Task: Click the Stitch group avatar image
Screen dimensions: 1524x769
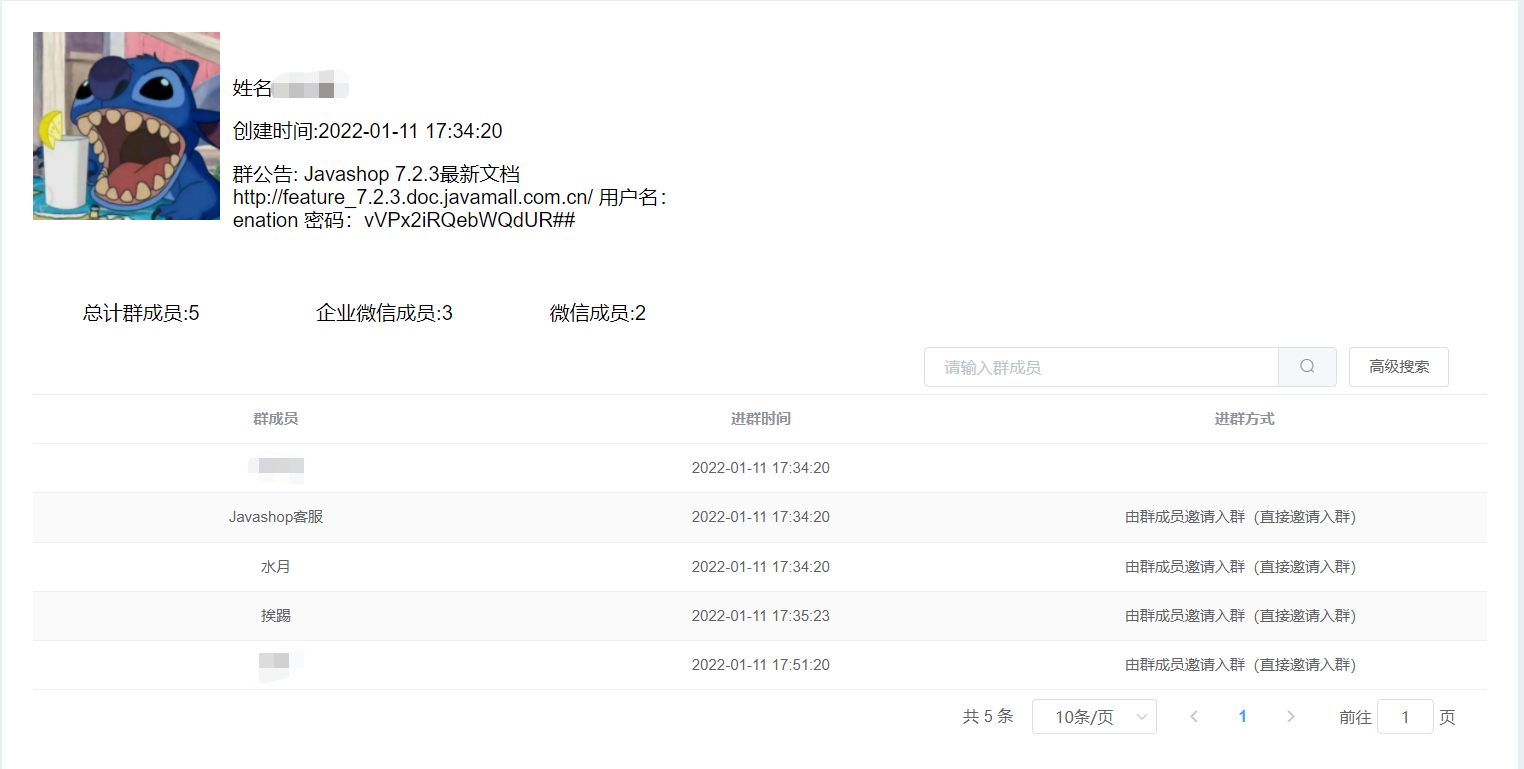Action: pos(126,126)
